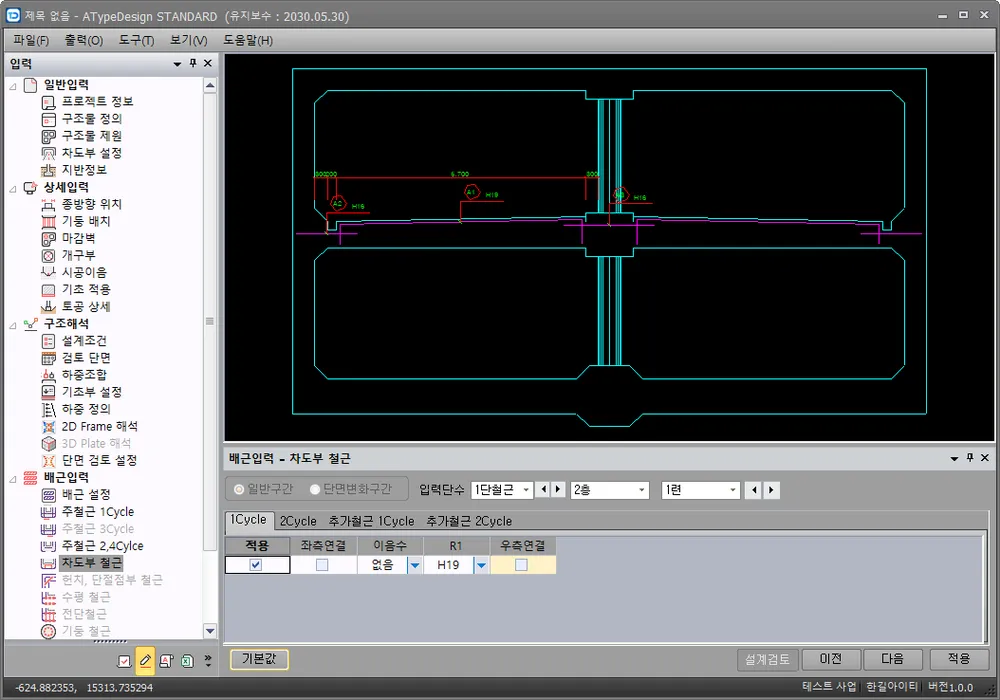Select the 기초 적용 icon
1000x700 pixels.
48,290
